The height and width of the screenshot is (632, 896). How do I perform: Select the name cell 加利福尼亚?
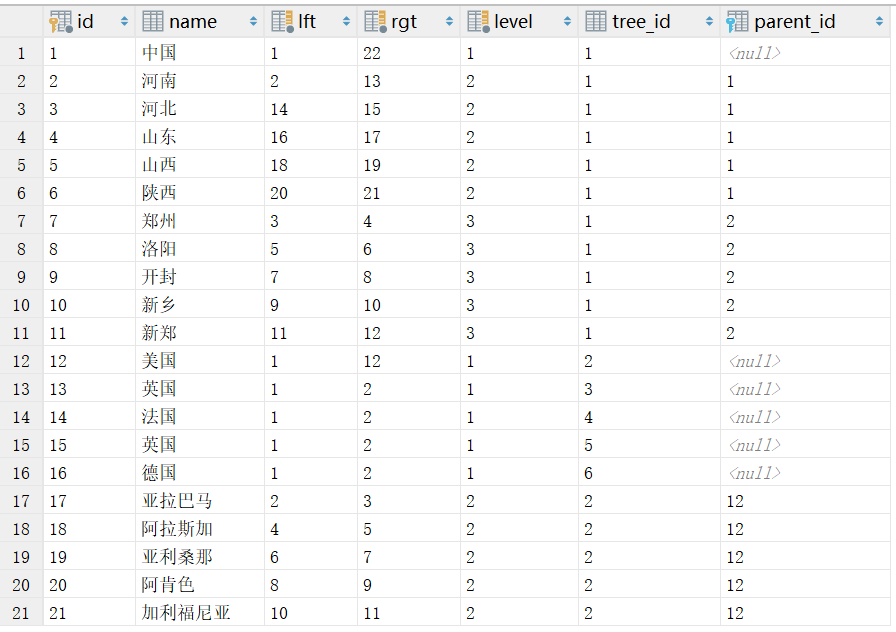click(x=199, y=613)
